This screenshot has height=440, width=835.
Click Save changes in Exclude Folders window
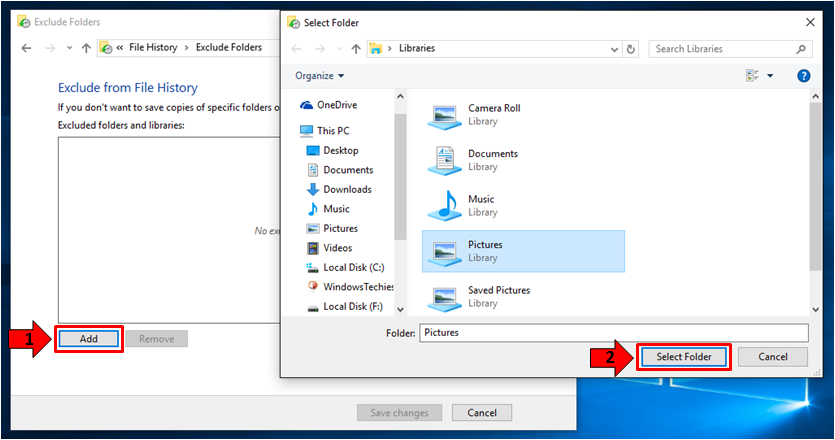pyautogui.click(x=399, y=413)
